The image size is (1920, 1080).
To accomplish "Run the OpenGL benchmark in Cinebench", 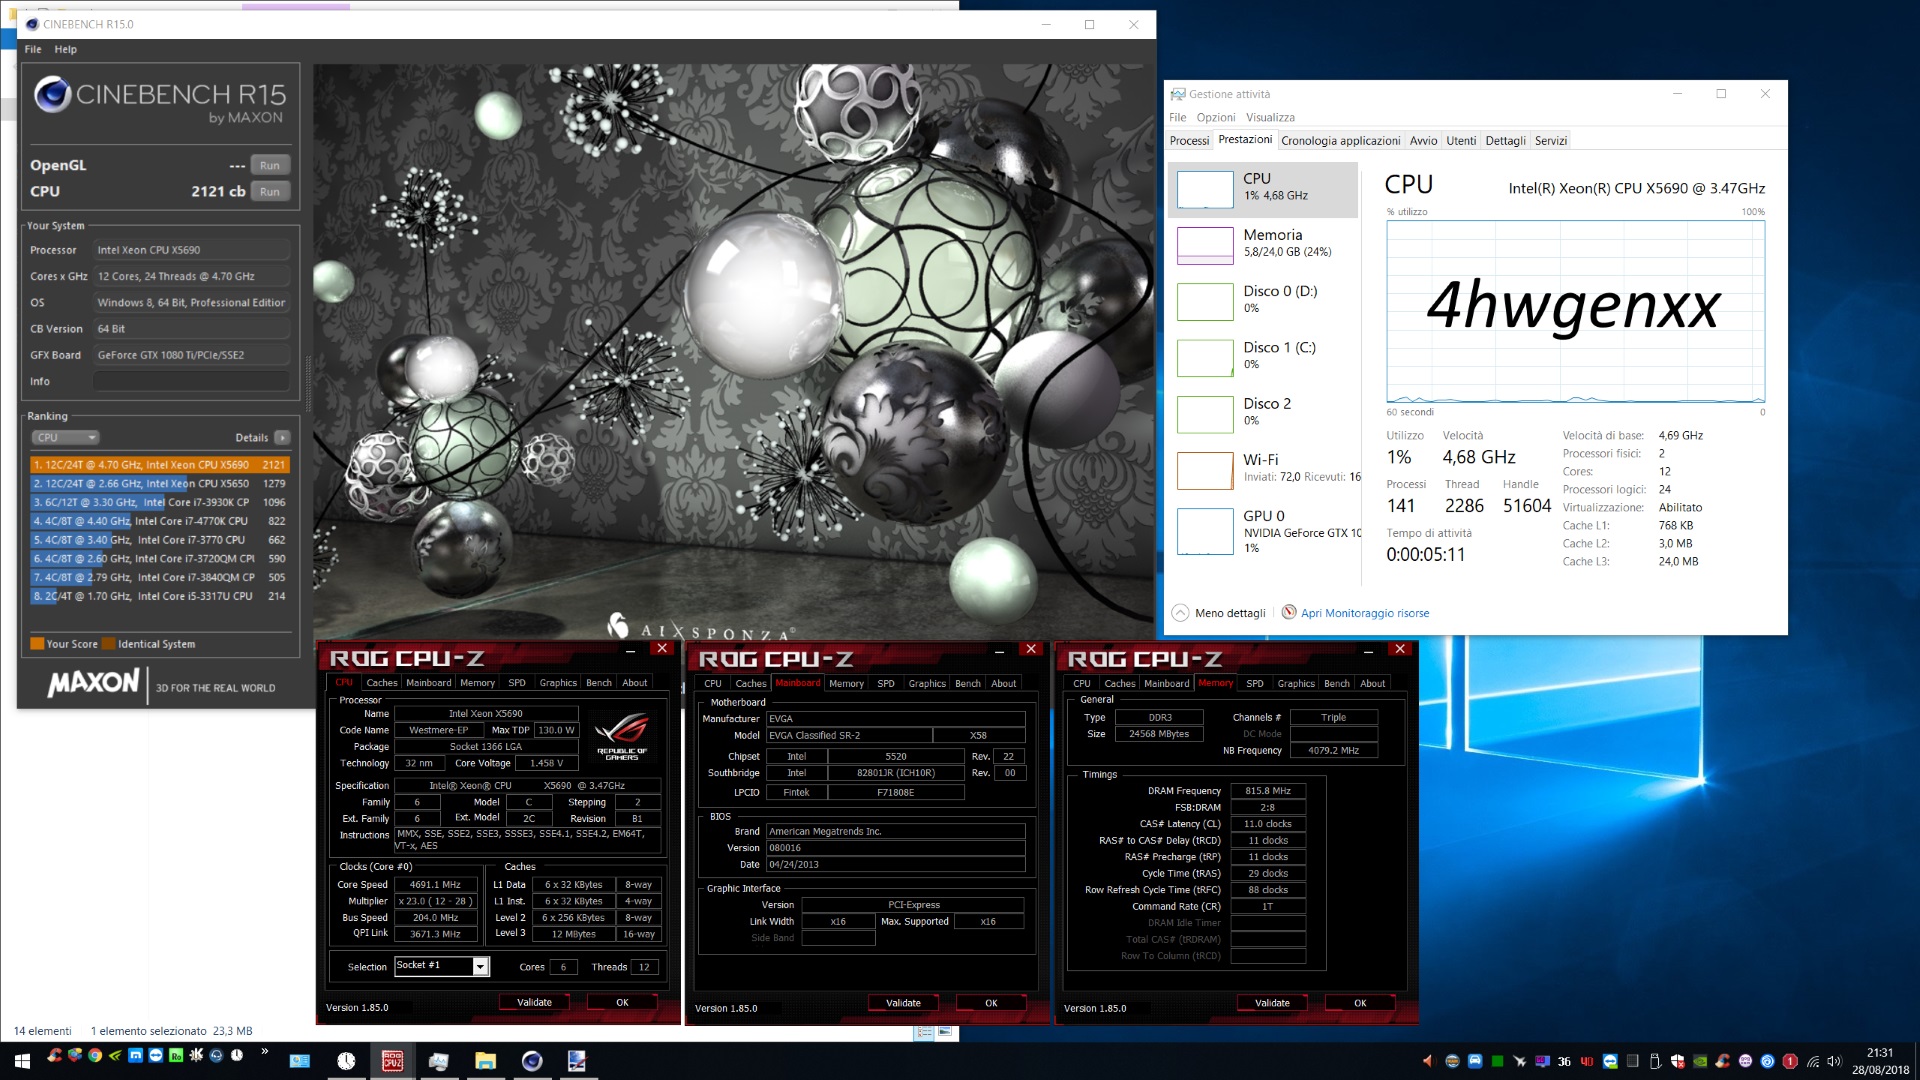I will pyautogui.click(x=270, y=166).
